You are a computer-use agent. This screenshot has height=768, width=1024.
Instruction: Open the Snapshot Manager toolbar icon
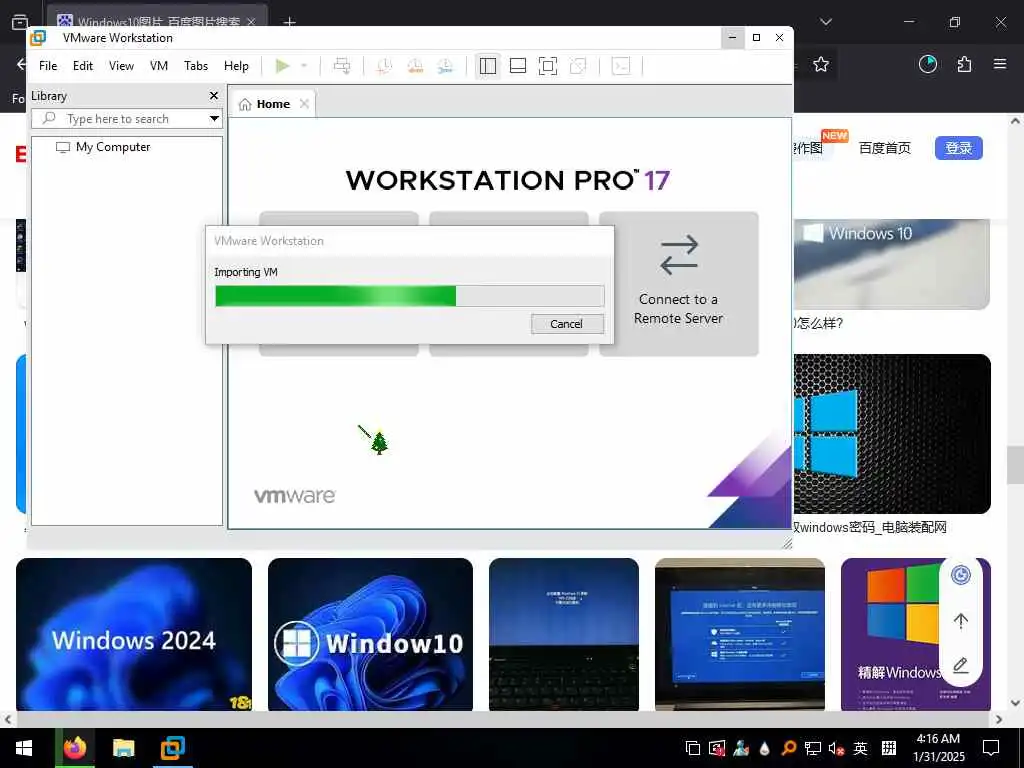tap(445, 66)
